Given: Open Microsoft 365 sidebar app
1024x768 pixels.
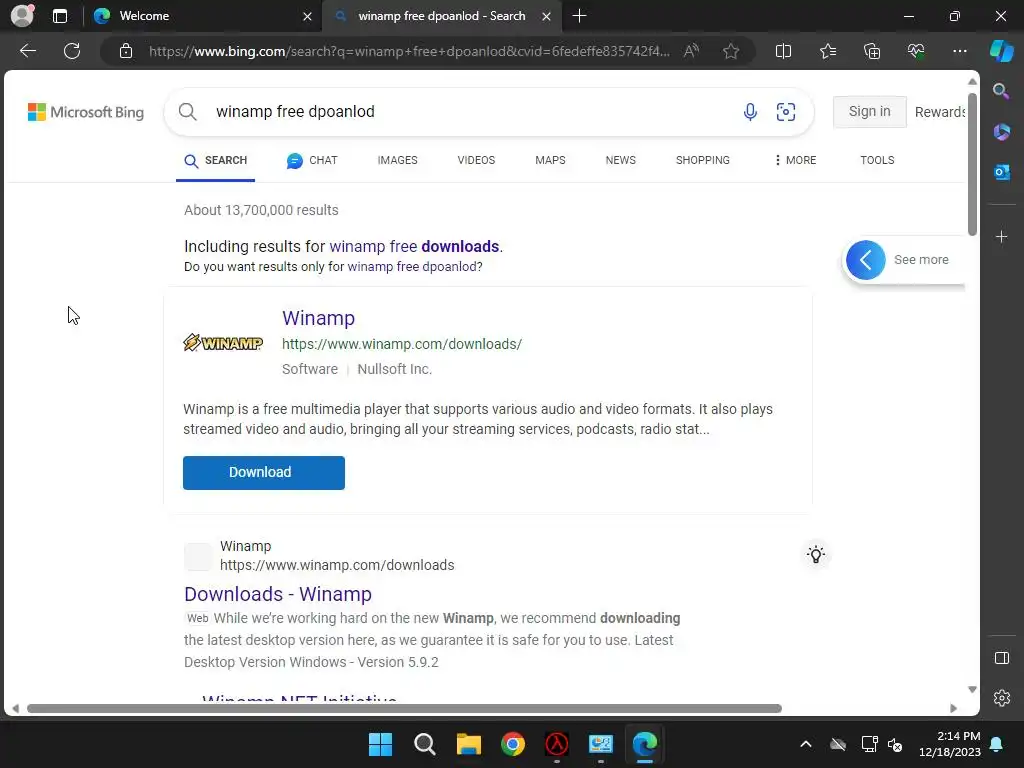Looking at the screenshot, I should click(1001, 132).
